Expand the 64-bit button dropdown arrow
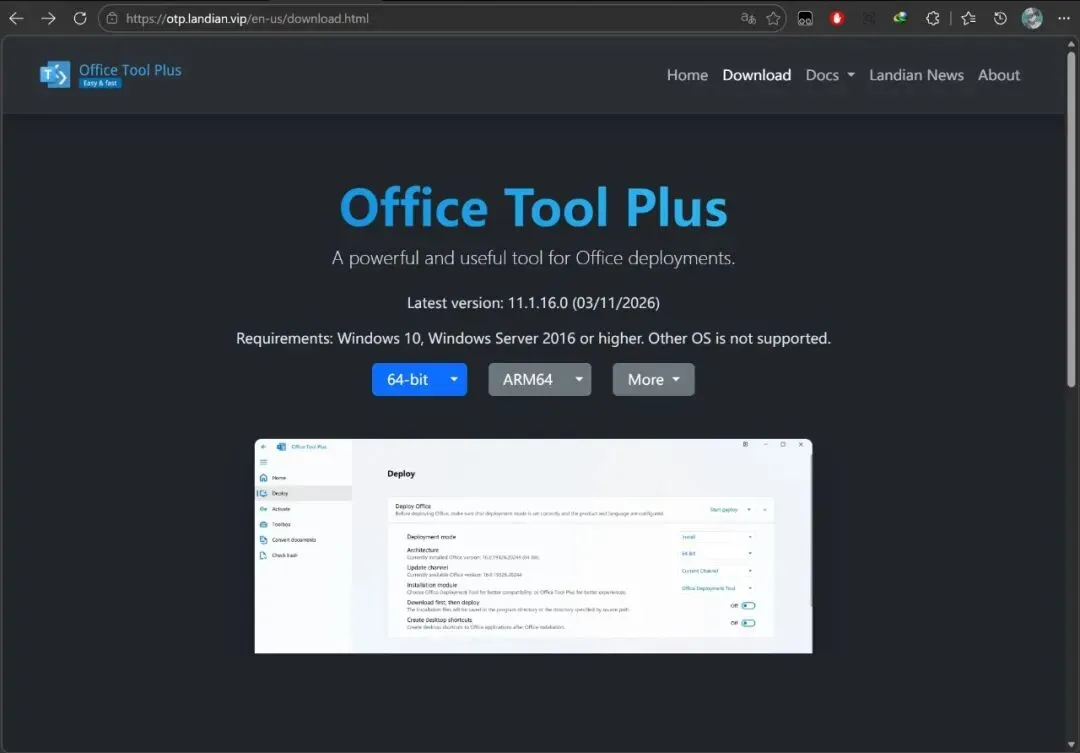This screenshot has width=1080, height=753. [x=454, y=380]
